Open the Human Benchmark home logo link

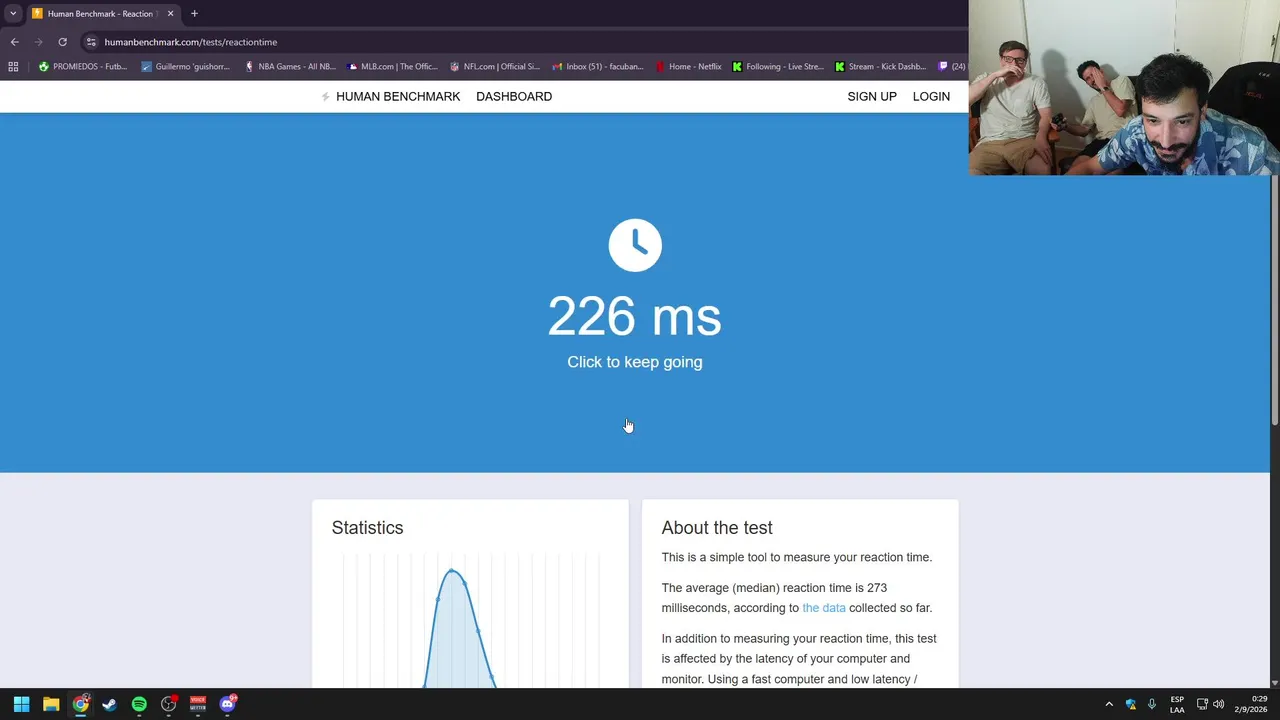coord(390,96)
